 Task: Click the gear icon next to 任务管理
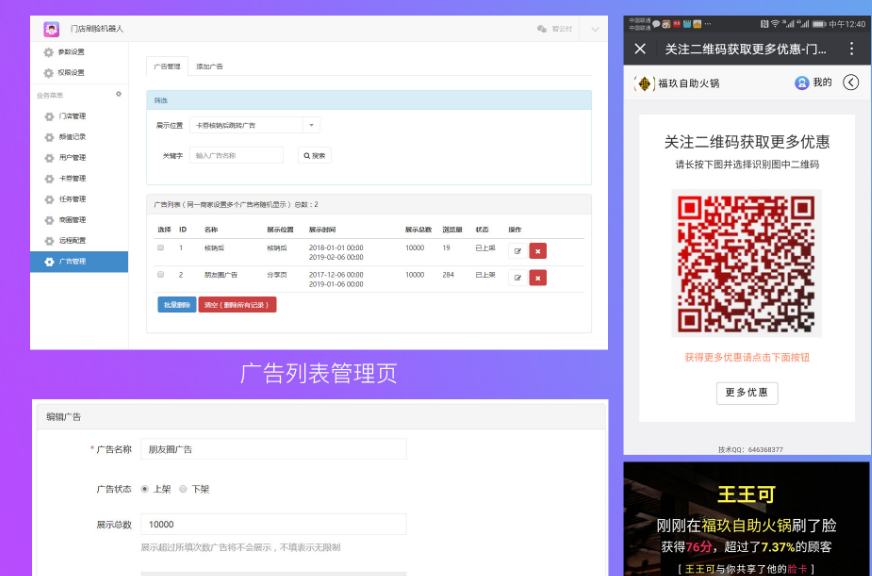(x=49, y=200)
